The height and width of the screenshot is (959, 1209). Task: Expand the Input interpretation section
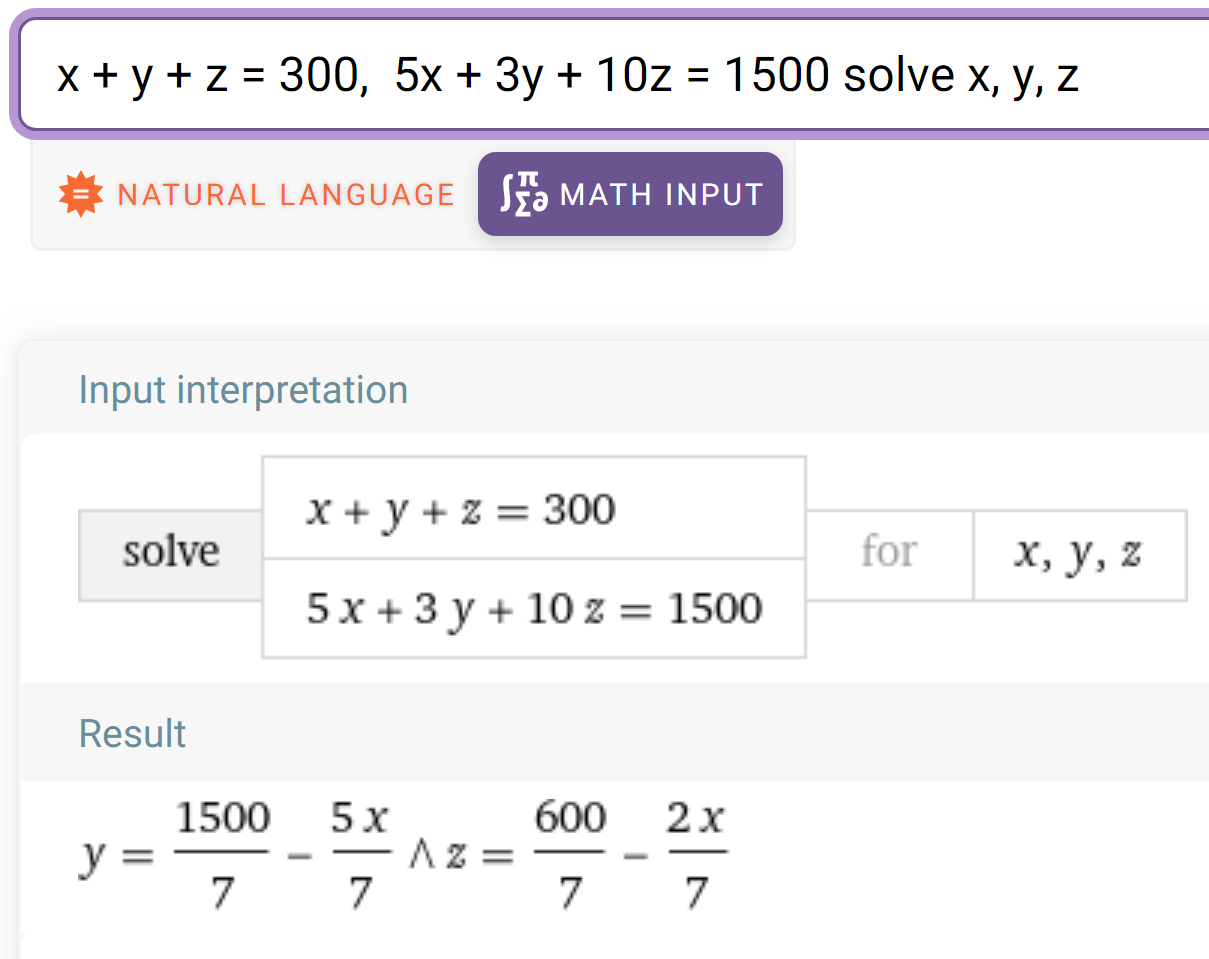point(243,389)
